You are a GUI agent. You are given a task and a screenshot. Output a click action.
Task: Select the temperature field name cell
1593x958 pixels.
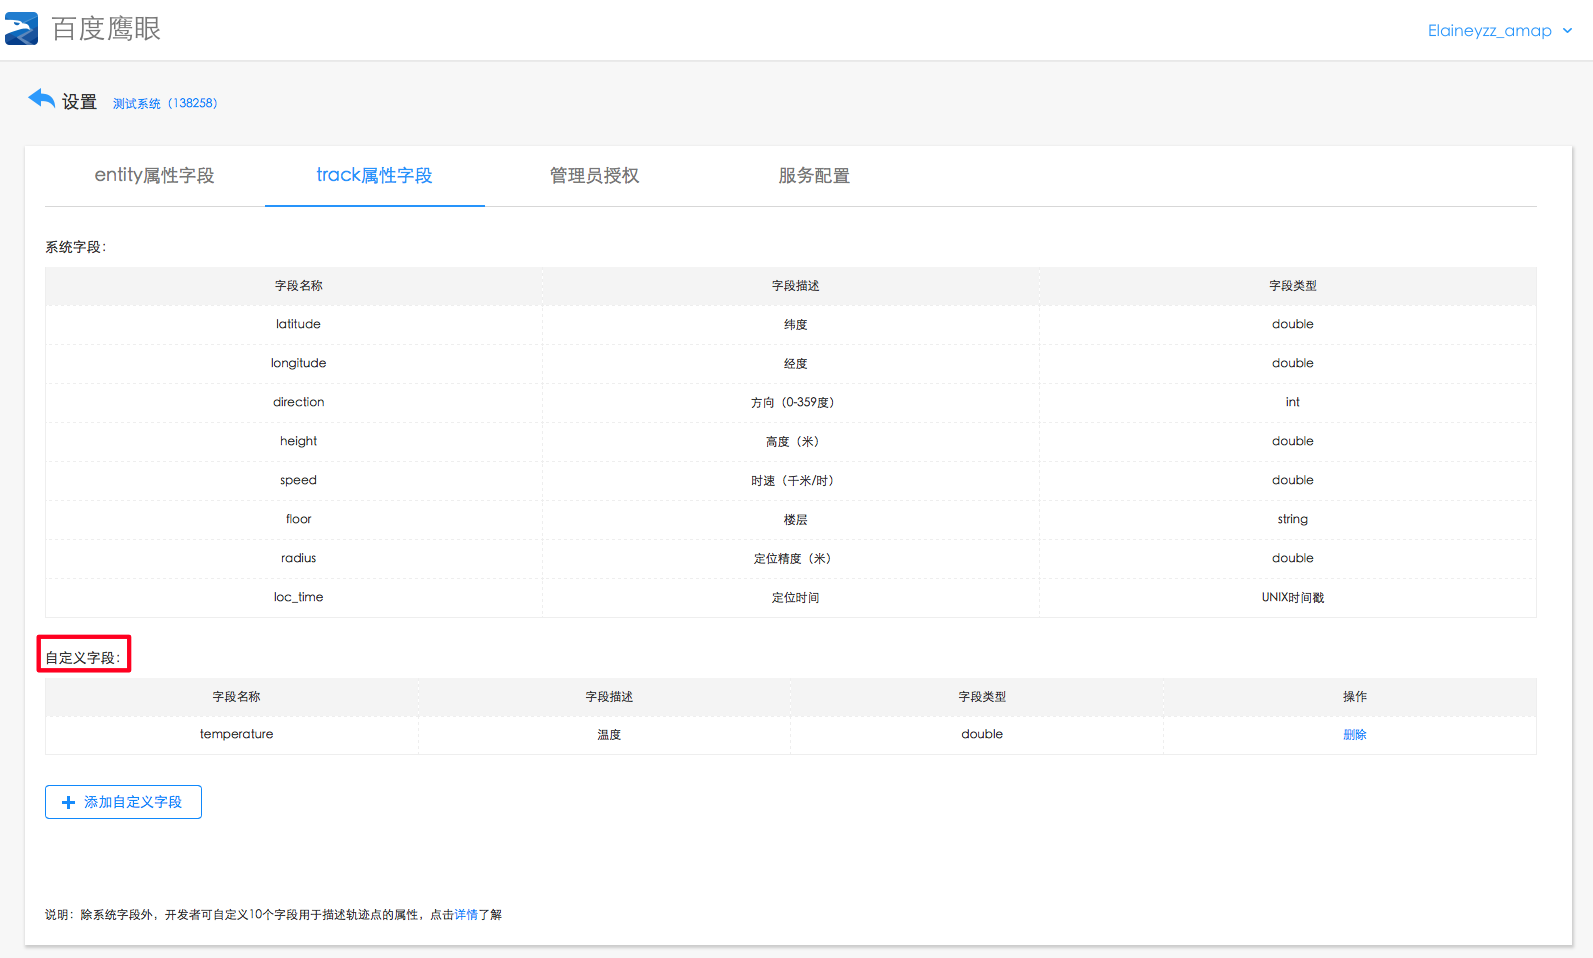click(x=236, y=735)
